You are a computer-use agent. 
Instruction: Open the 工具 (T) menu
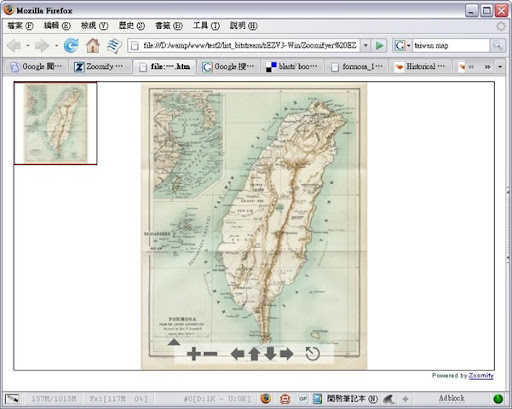point(206,26)
